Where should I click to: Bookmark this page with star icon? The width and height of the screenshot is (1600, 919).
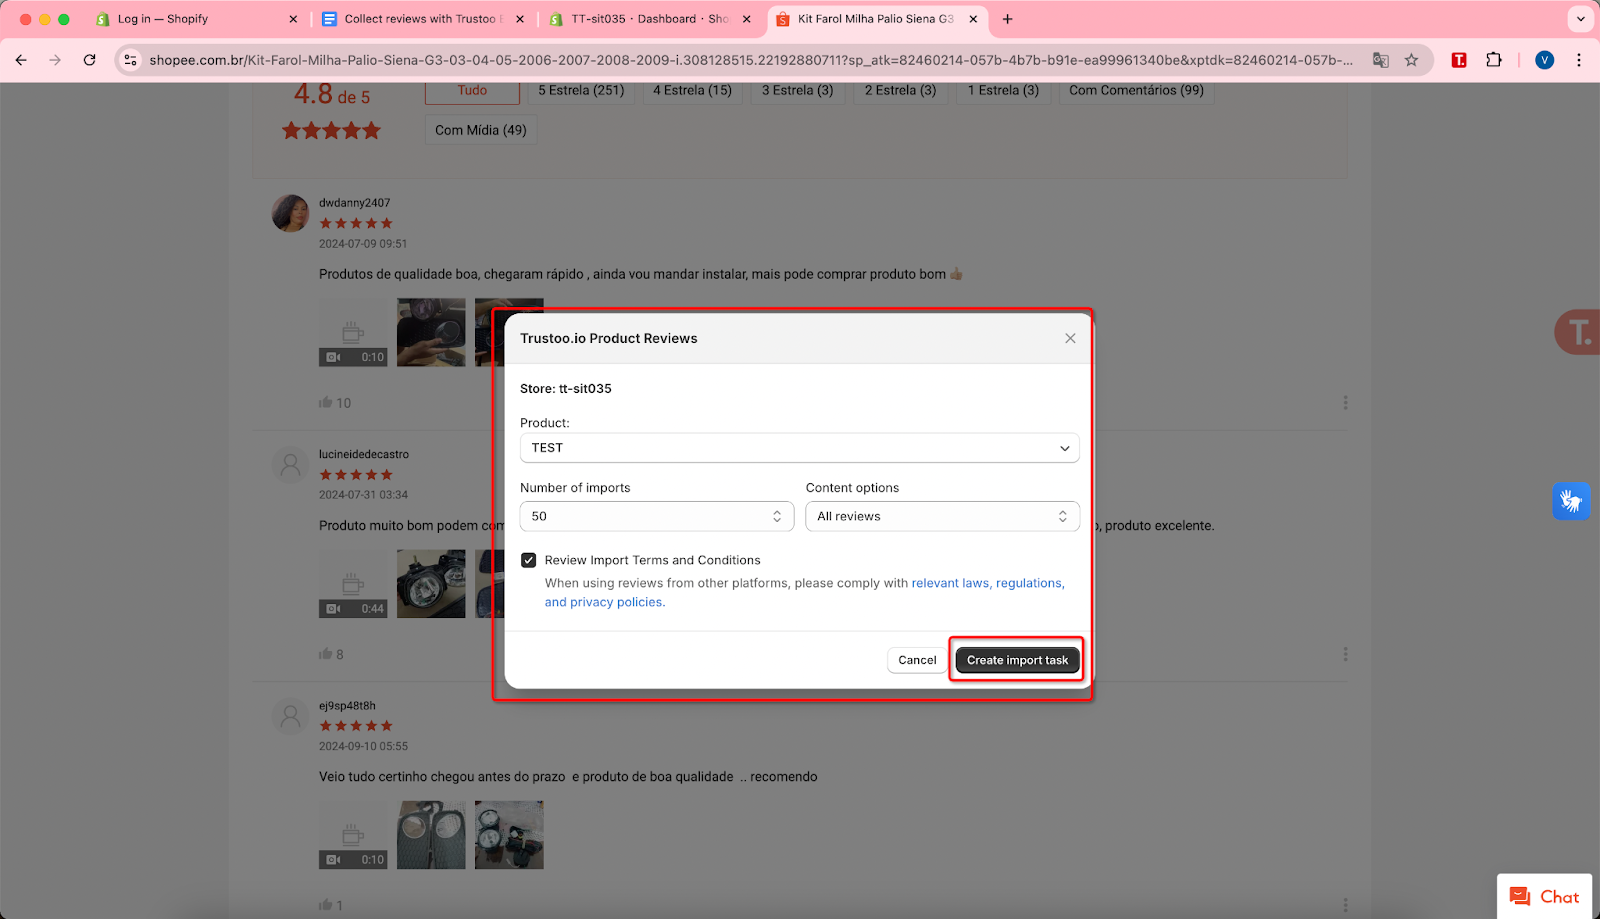click(x=1411, y=60)
